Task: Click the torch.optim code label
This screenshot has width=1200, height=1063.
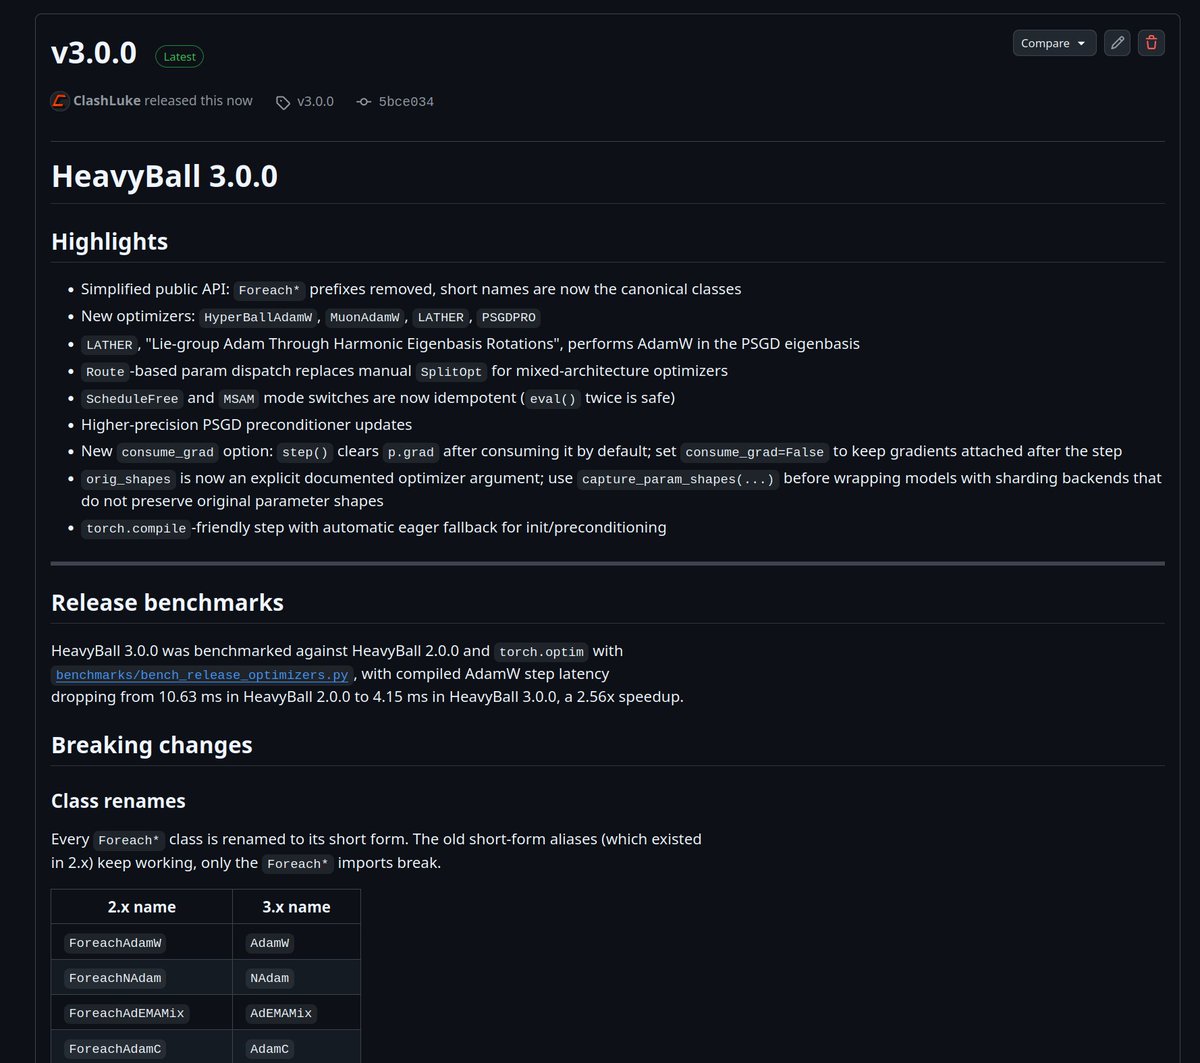Action: pyautogui.click(x=541, y=651)
